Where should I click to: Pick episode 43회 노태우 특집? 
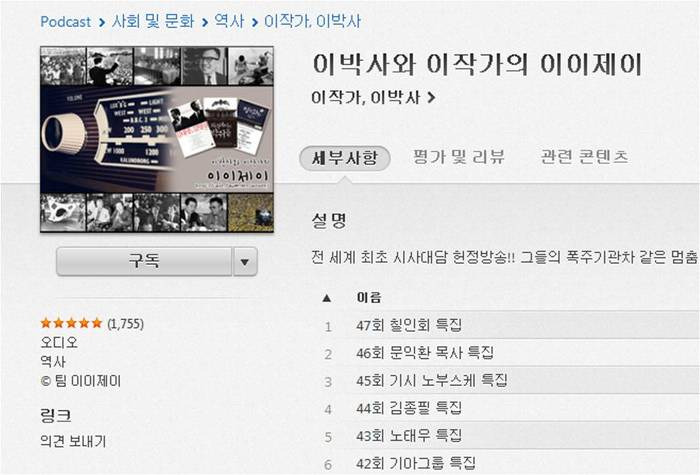(510, 436)
